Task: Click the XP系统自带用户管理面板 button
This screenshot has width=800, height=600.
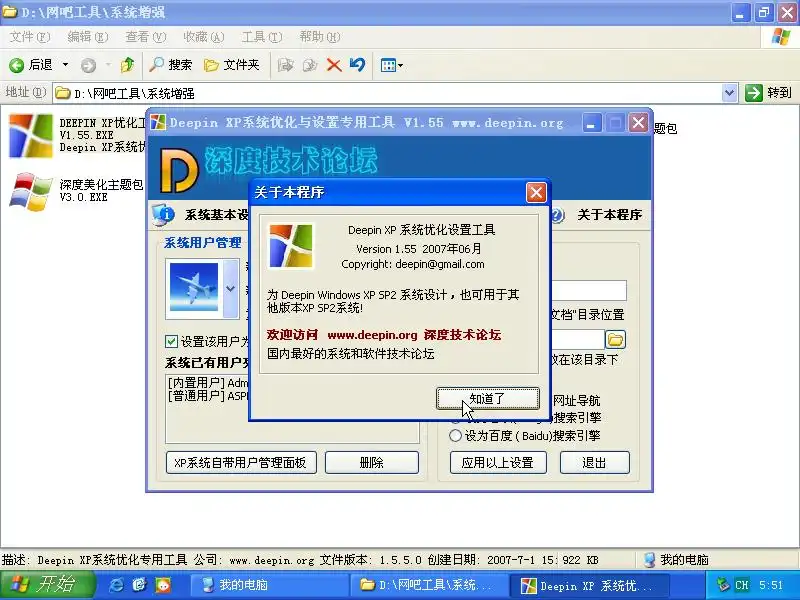Action: pos(241,463)
